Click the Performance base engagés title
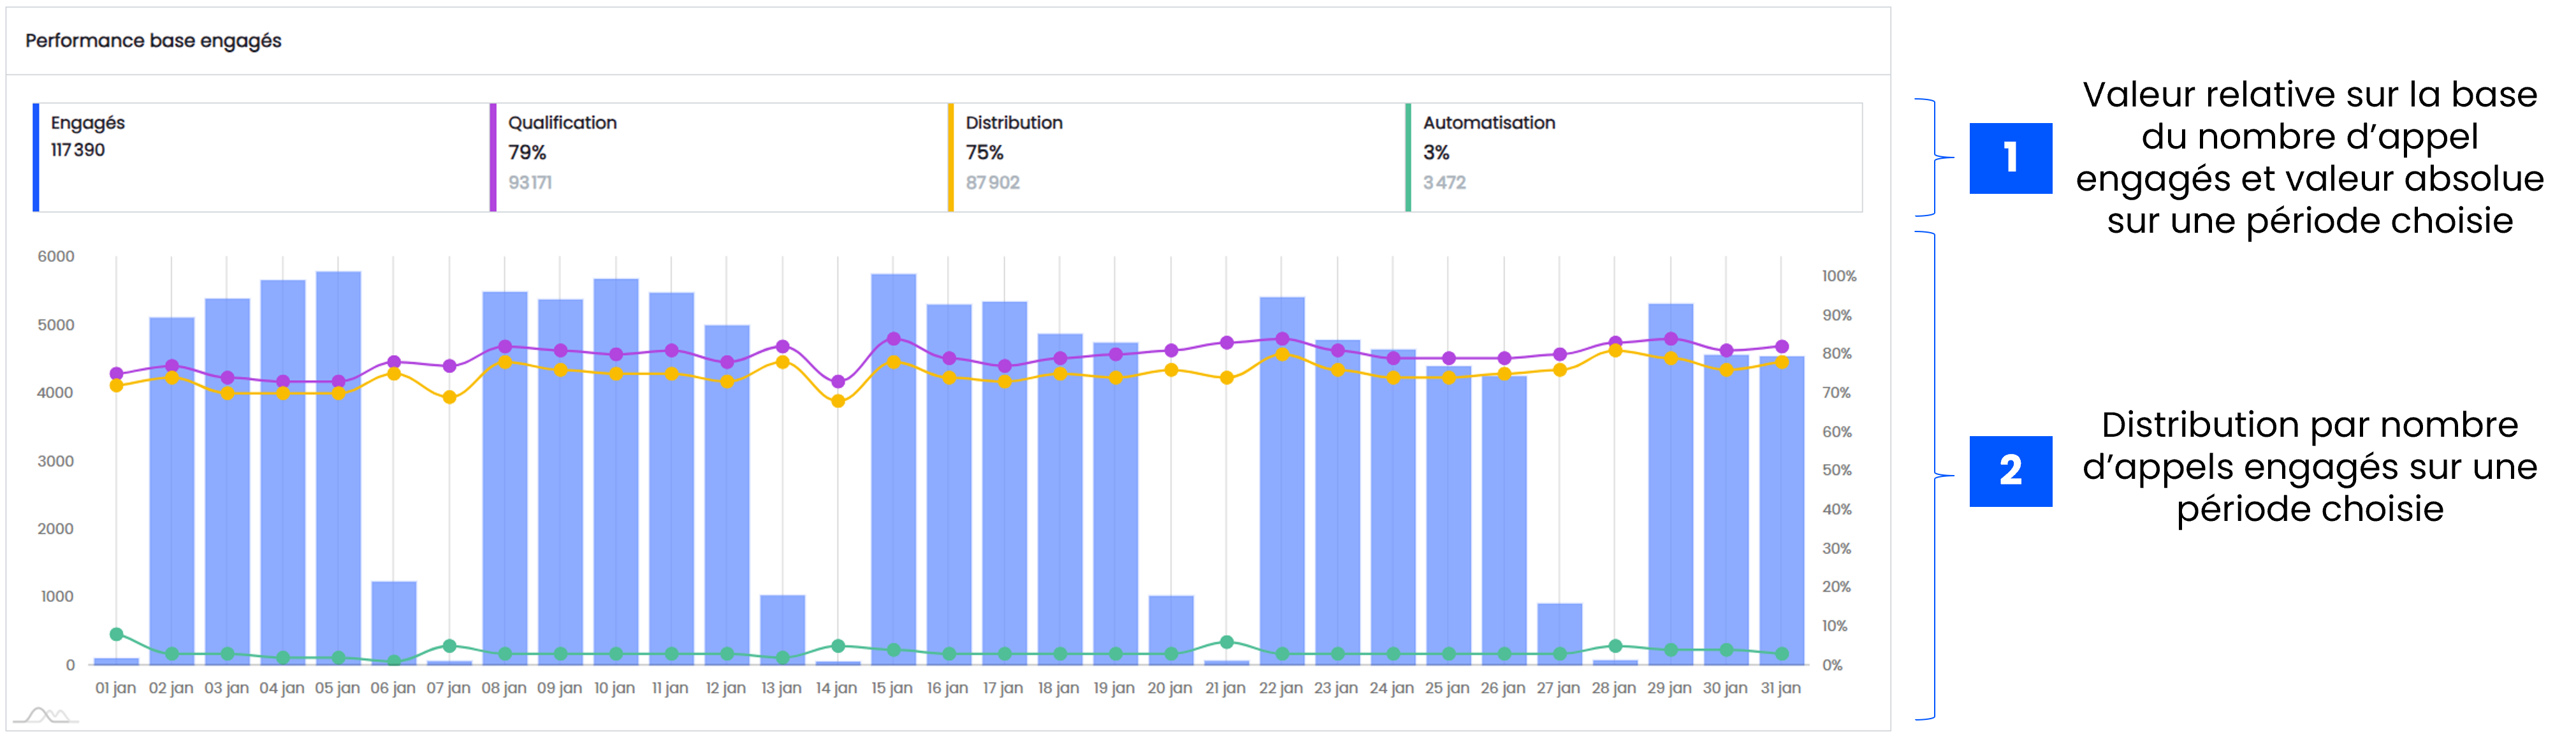This screenshot has width=2576, height=739. point(153,41)
